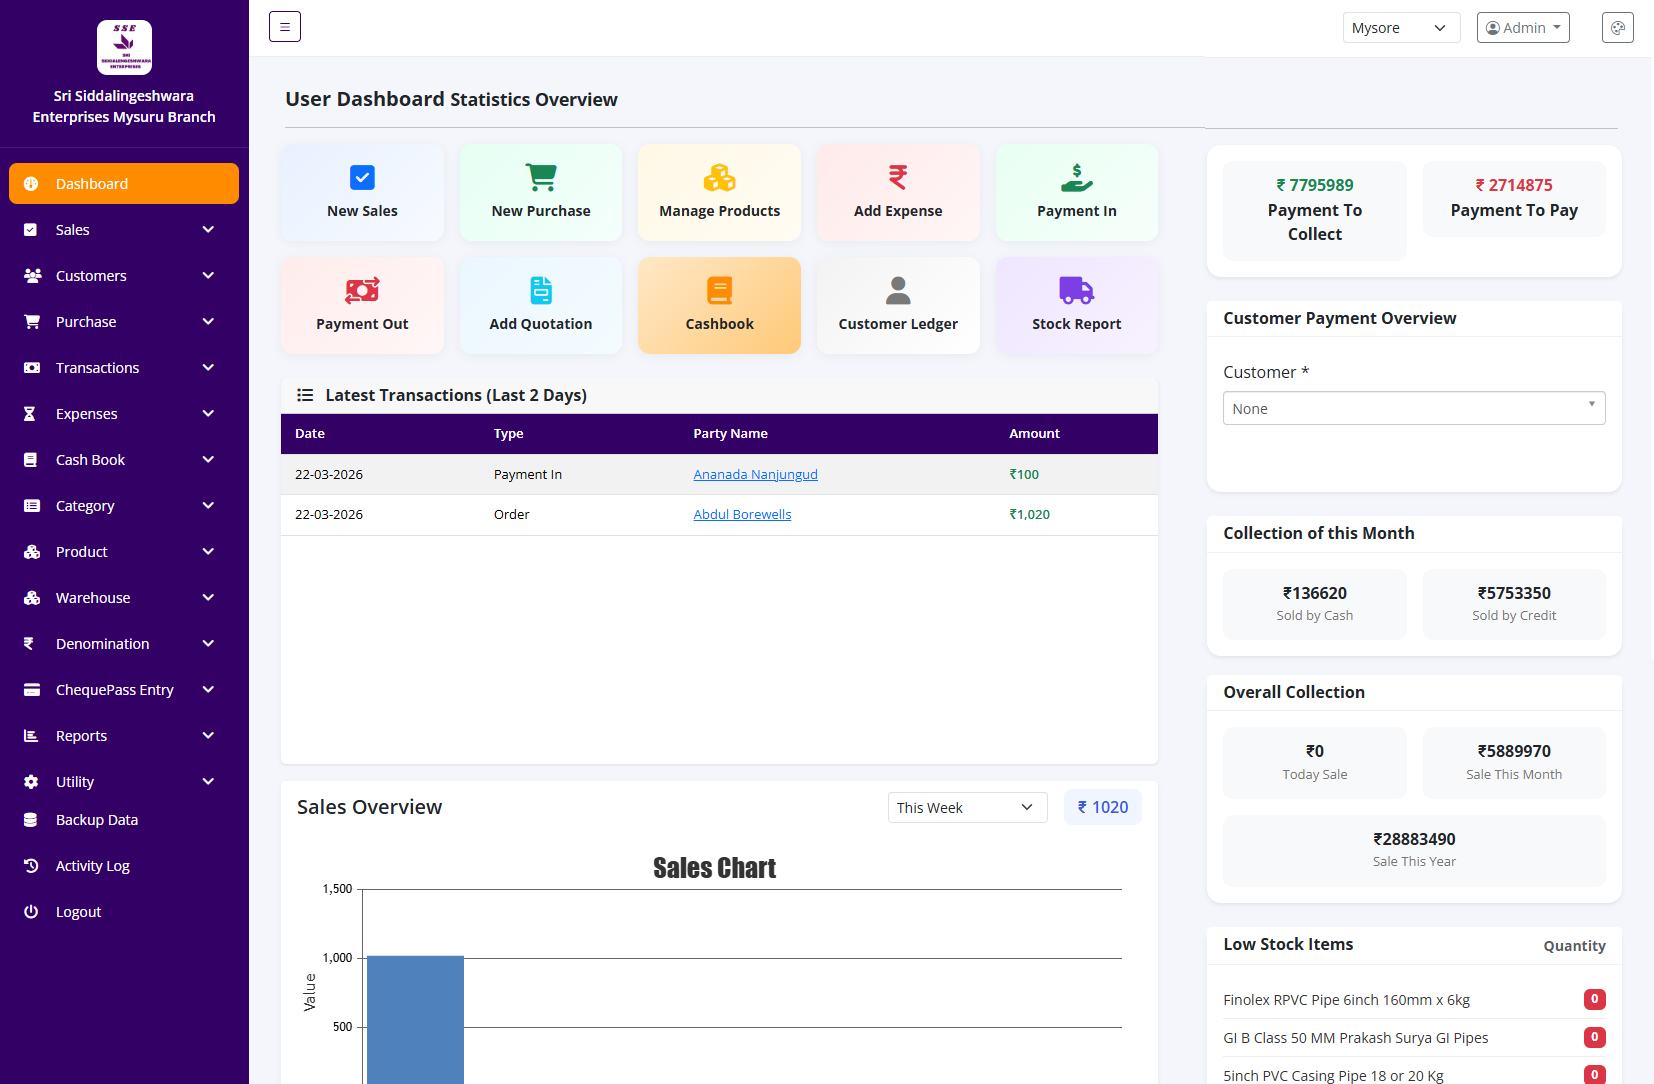Click the Ananada Nanjungud party link
Screen dimensions: 1654x1084
tap(755, 474)
